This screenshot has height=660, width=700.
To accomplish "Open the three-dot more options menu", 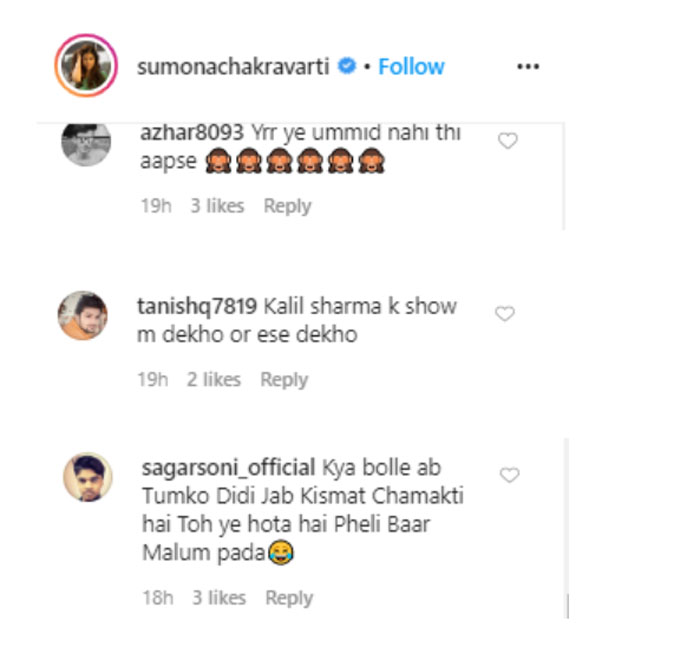I will pyautogui.click(x=528, y=67).
